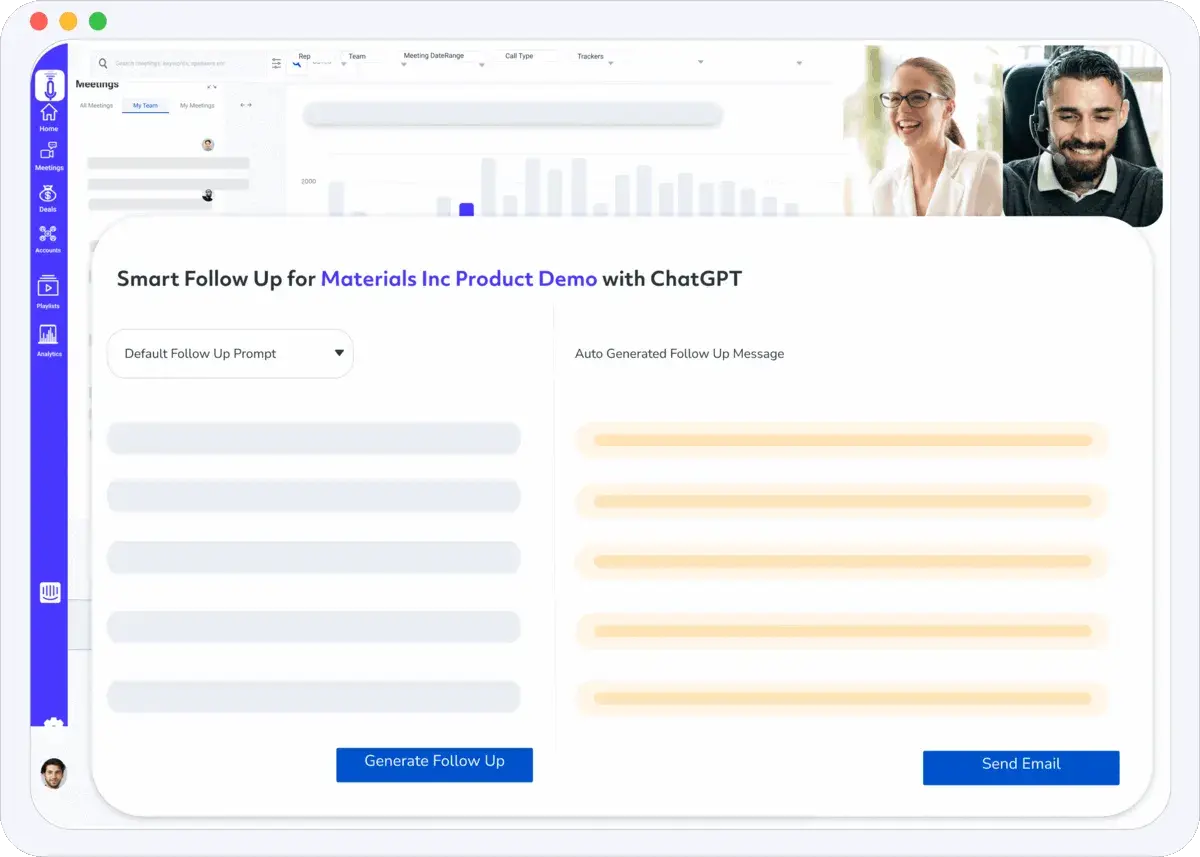Screen dimensions: 1200x857
Task: Go to Meetings in the sidebar
Action: (x=48, y=155)
